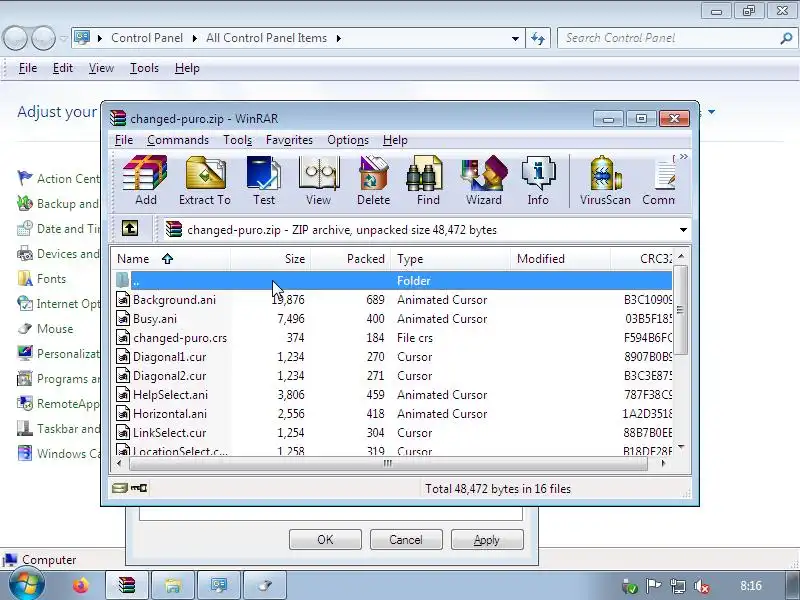800x600 pixels.
Task: Click the WinRAR taskbar button
Action: coord(127,585)
